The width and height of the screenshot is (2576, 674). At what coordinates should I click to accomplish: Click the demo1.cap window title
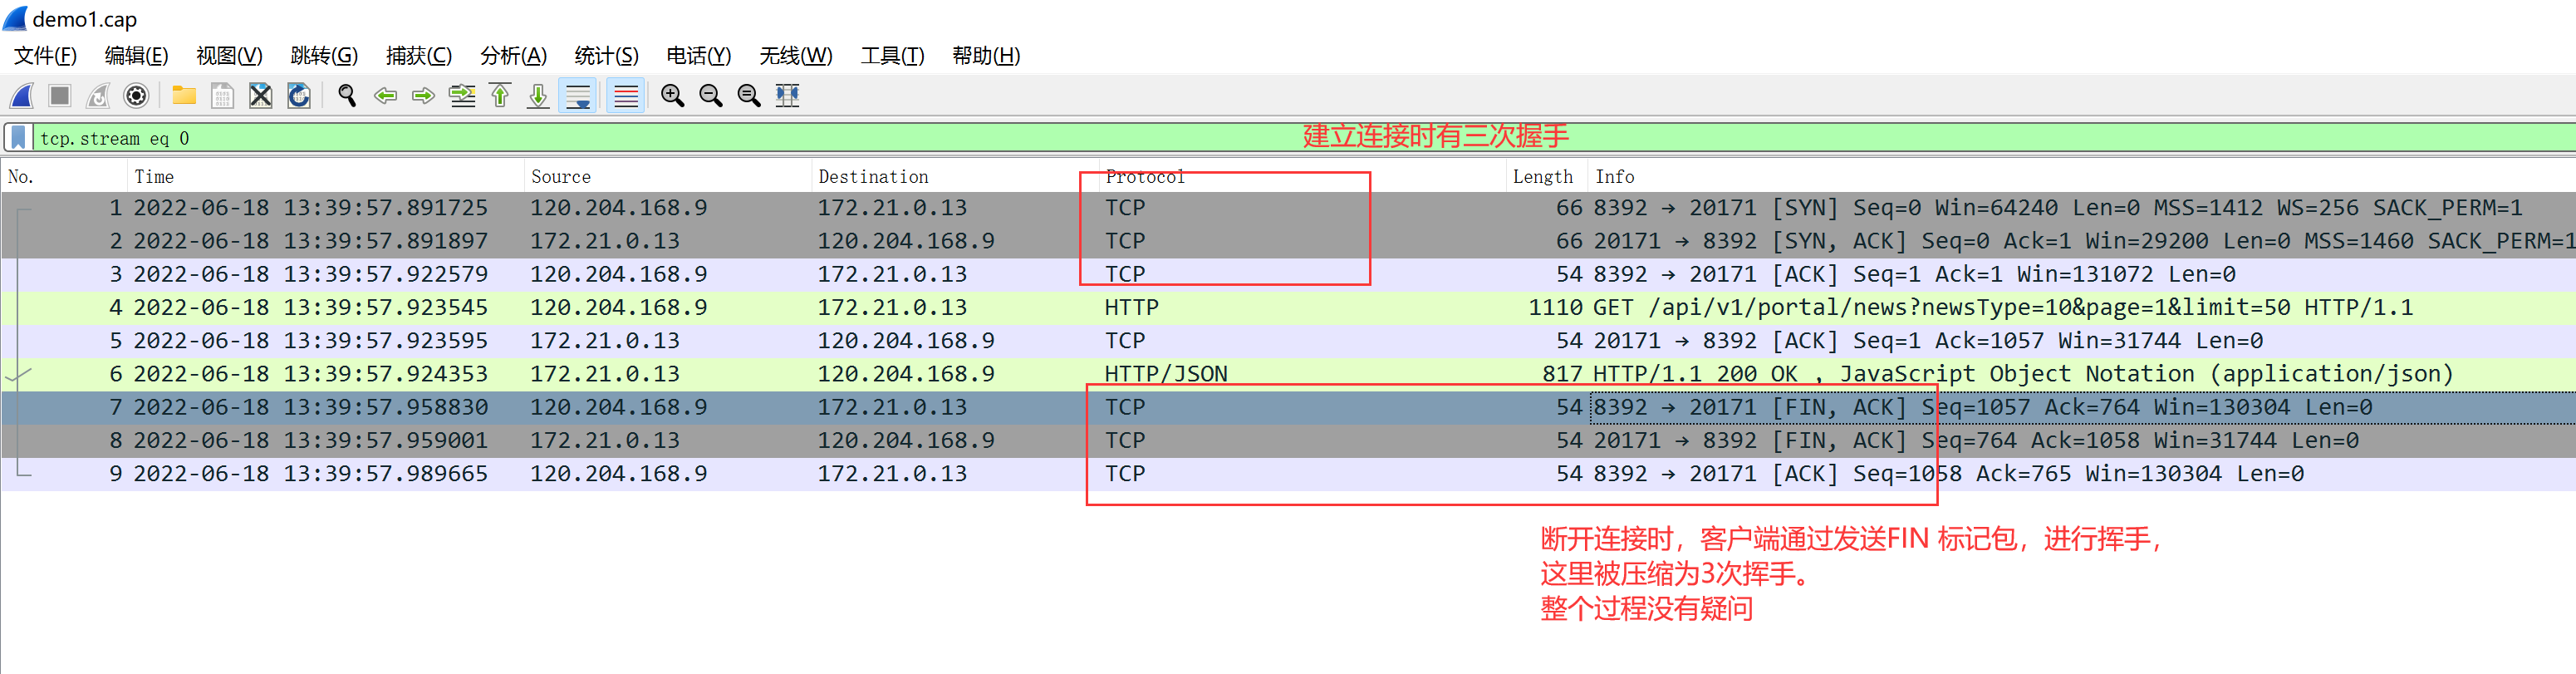tap(85, 19)
